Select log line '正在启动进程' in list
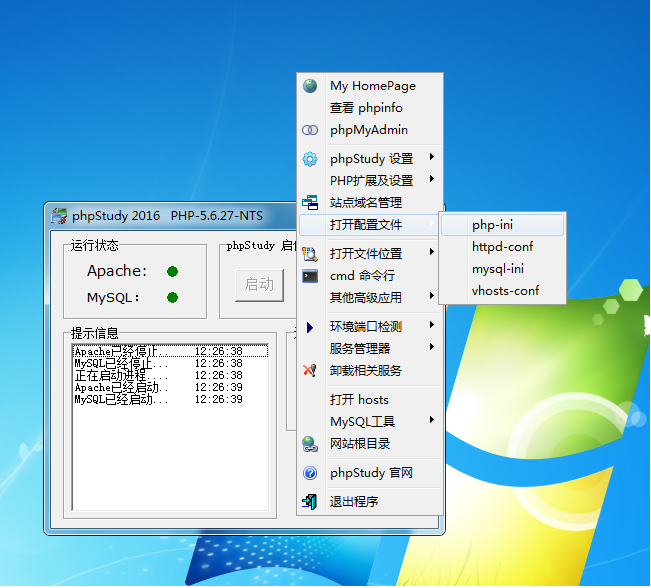Image resolution: width=651 pixels, height=588 pixels. (170, 376)
